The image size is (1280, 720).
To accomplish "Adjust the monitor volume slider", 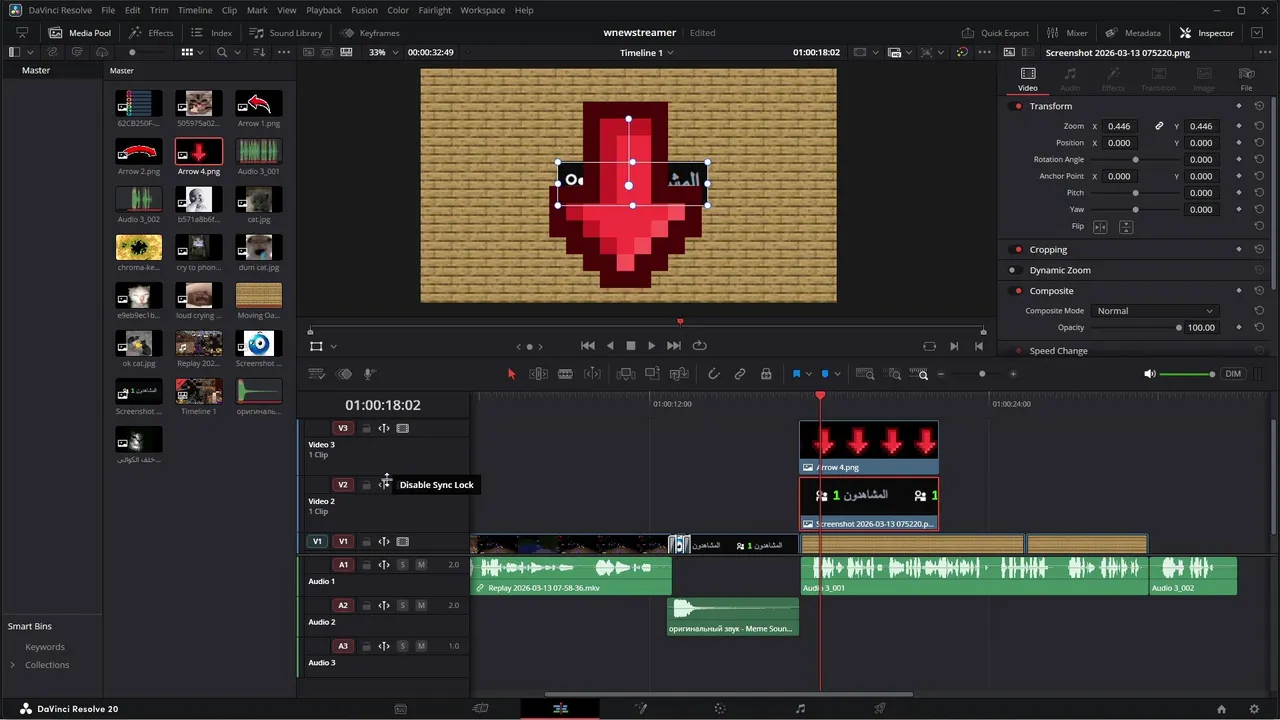I will click(x=1187, y=374).
